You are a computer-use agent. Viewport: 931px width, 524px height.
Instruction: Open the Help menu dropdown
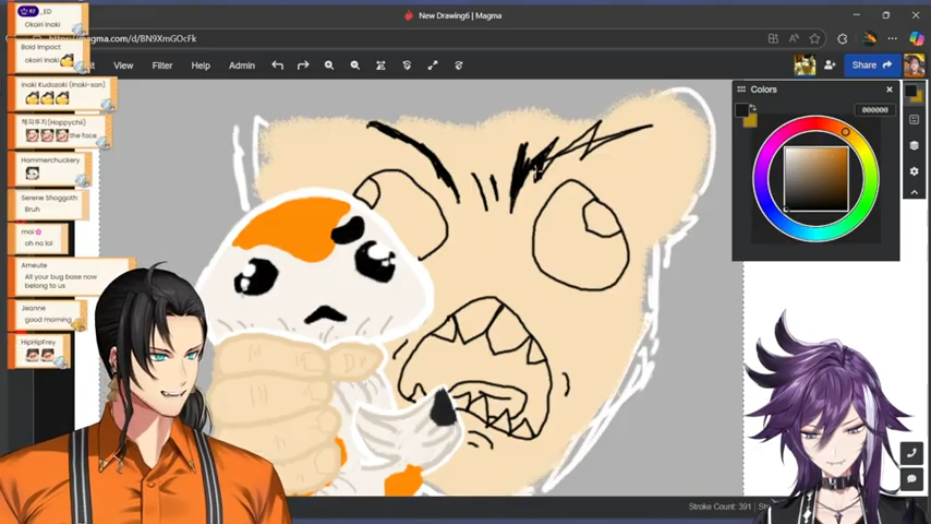201,66
